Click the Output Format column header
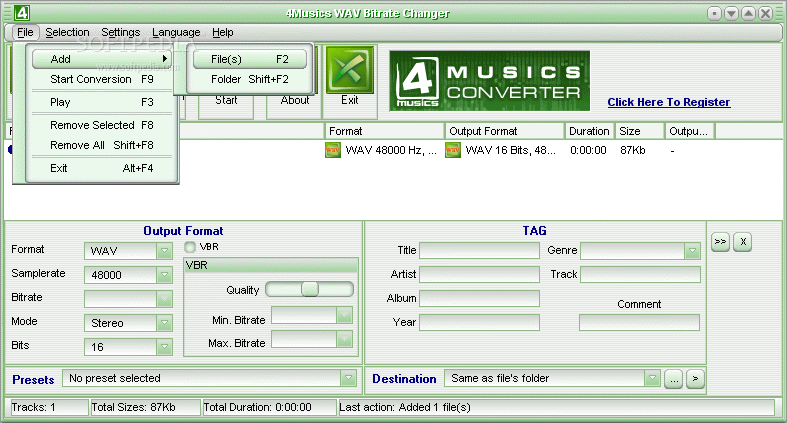This screenshot has width=787, height=423. pyautogui.click(x=504, y=131)
